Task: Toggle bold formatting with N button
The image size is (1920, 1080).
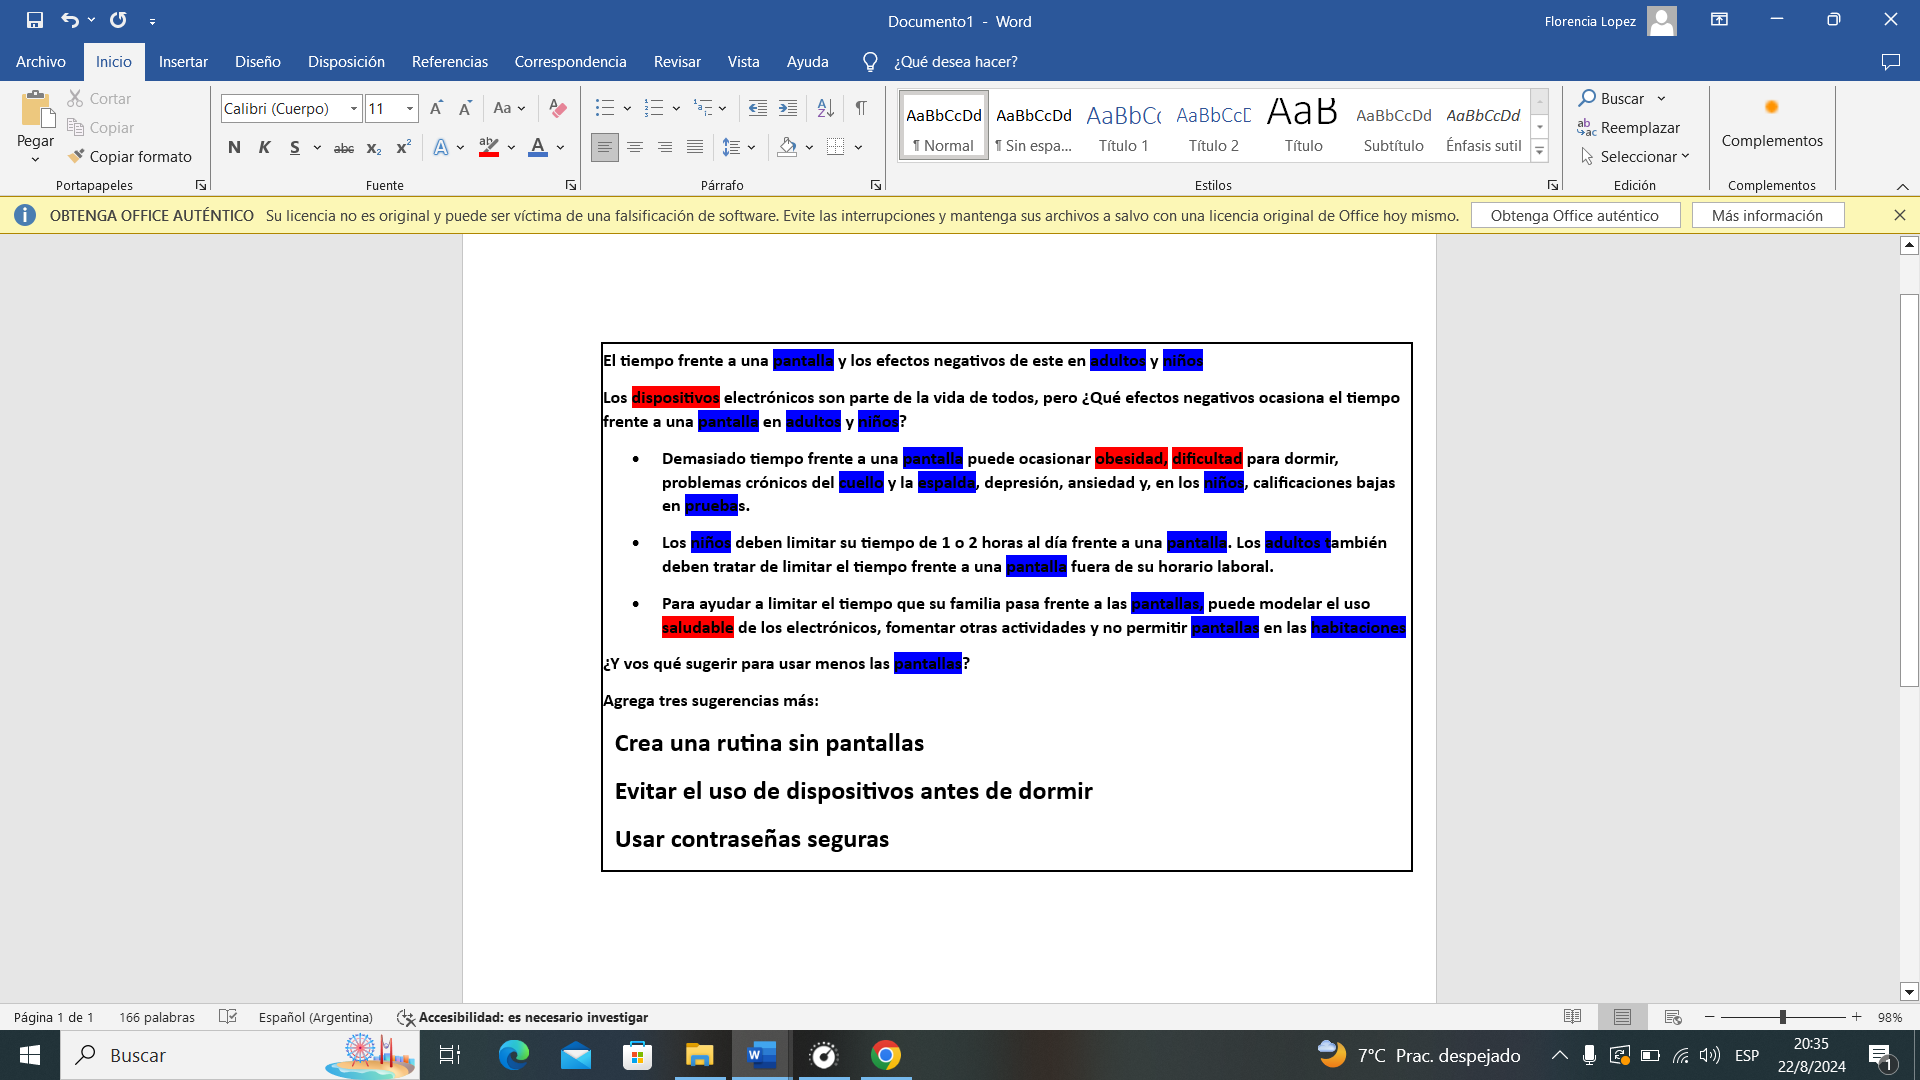Action: coord(234,147)
